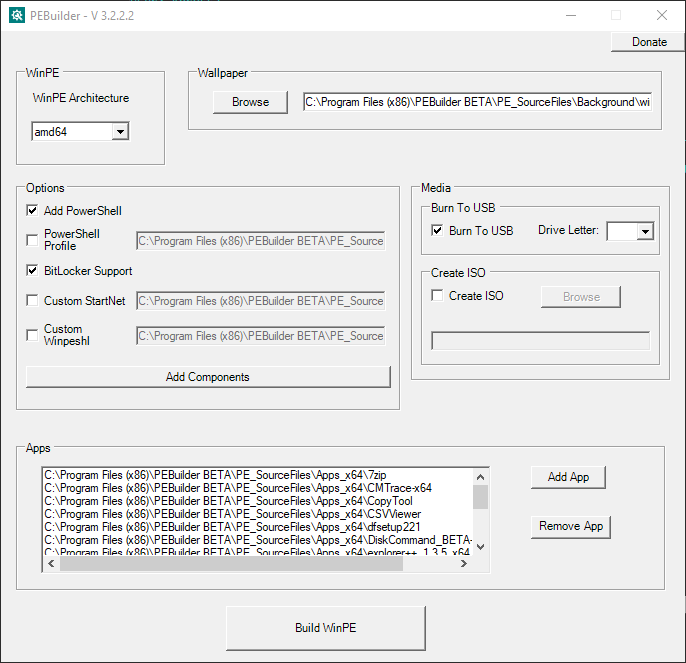Select the dfsetup221 app entry
This screenshot has height=663, width=686.
pos(257,527)
